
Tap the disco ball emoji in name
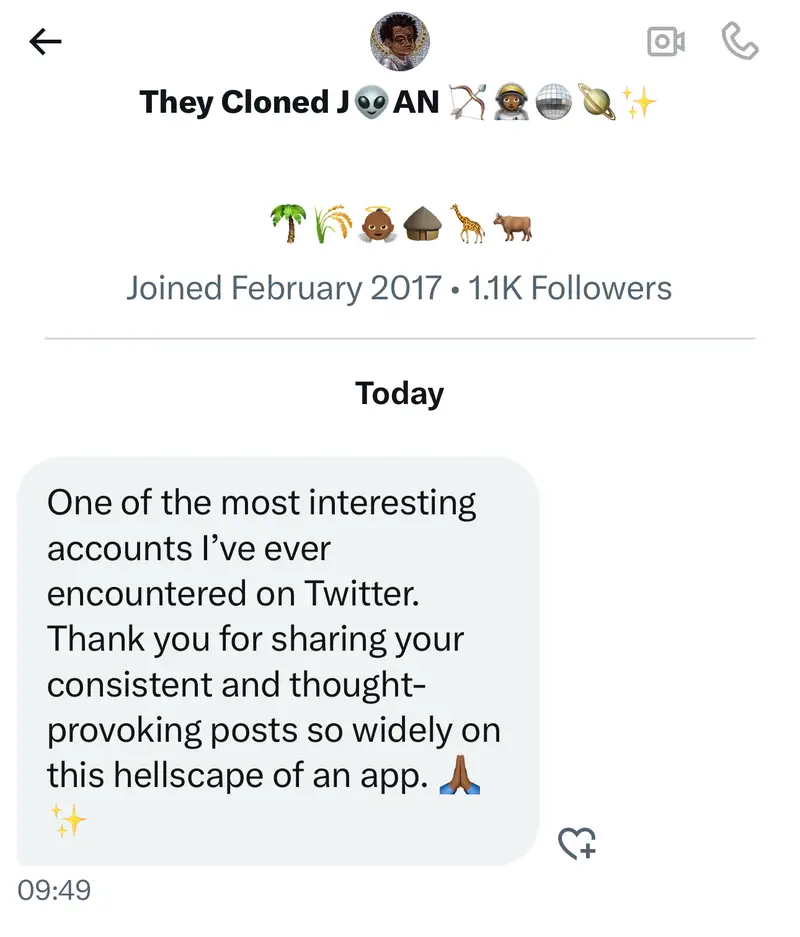point(553,101)
